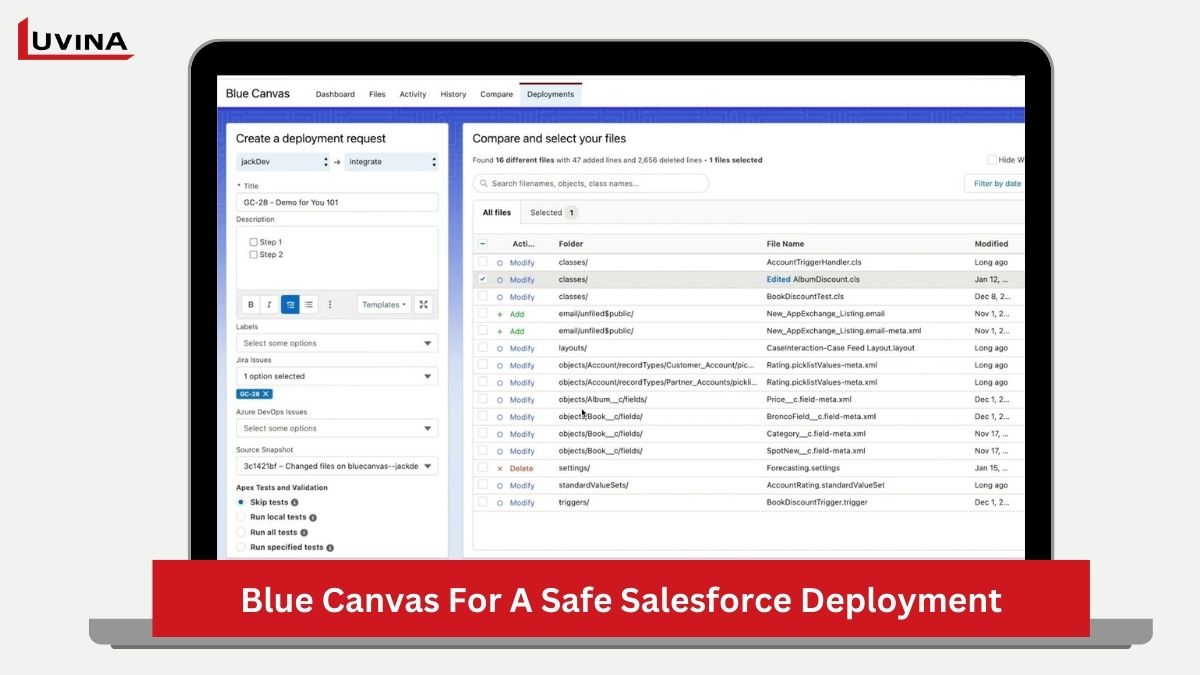
Task: Click the Filter by date button
Action: [x=995, y=184]
